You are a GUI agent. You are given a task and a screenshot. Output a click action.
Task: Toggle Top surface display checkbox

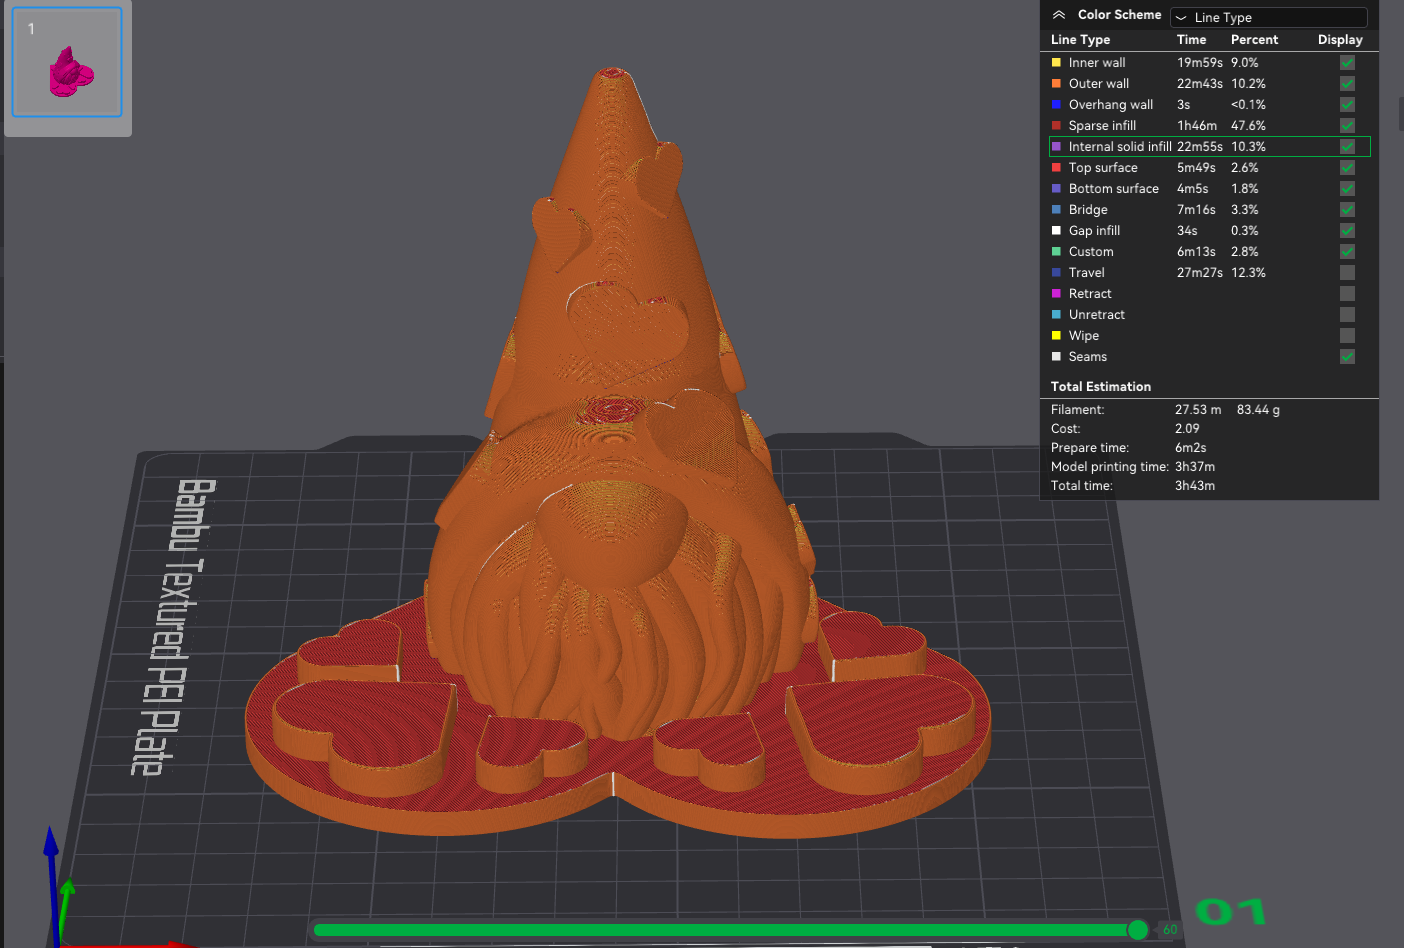point(1347,167)
